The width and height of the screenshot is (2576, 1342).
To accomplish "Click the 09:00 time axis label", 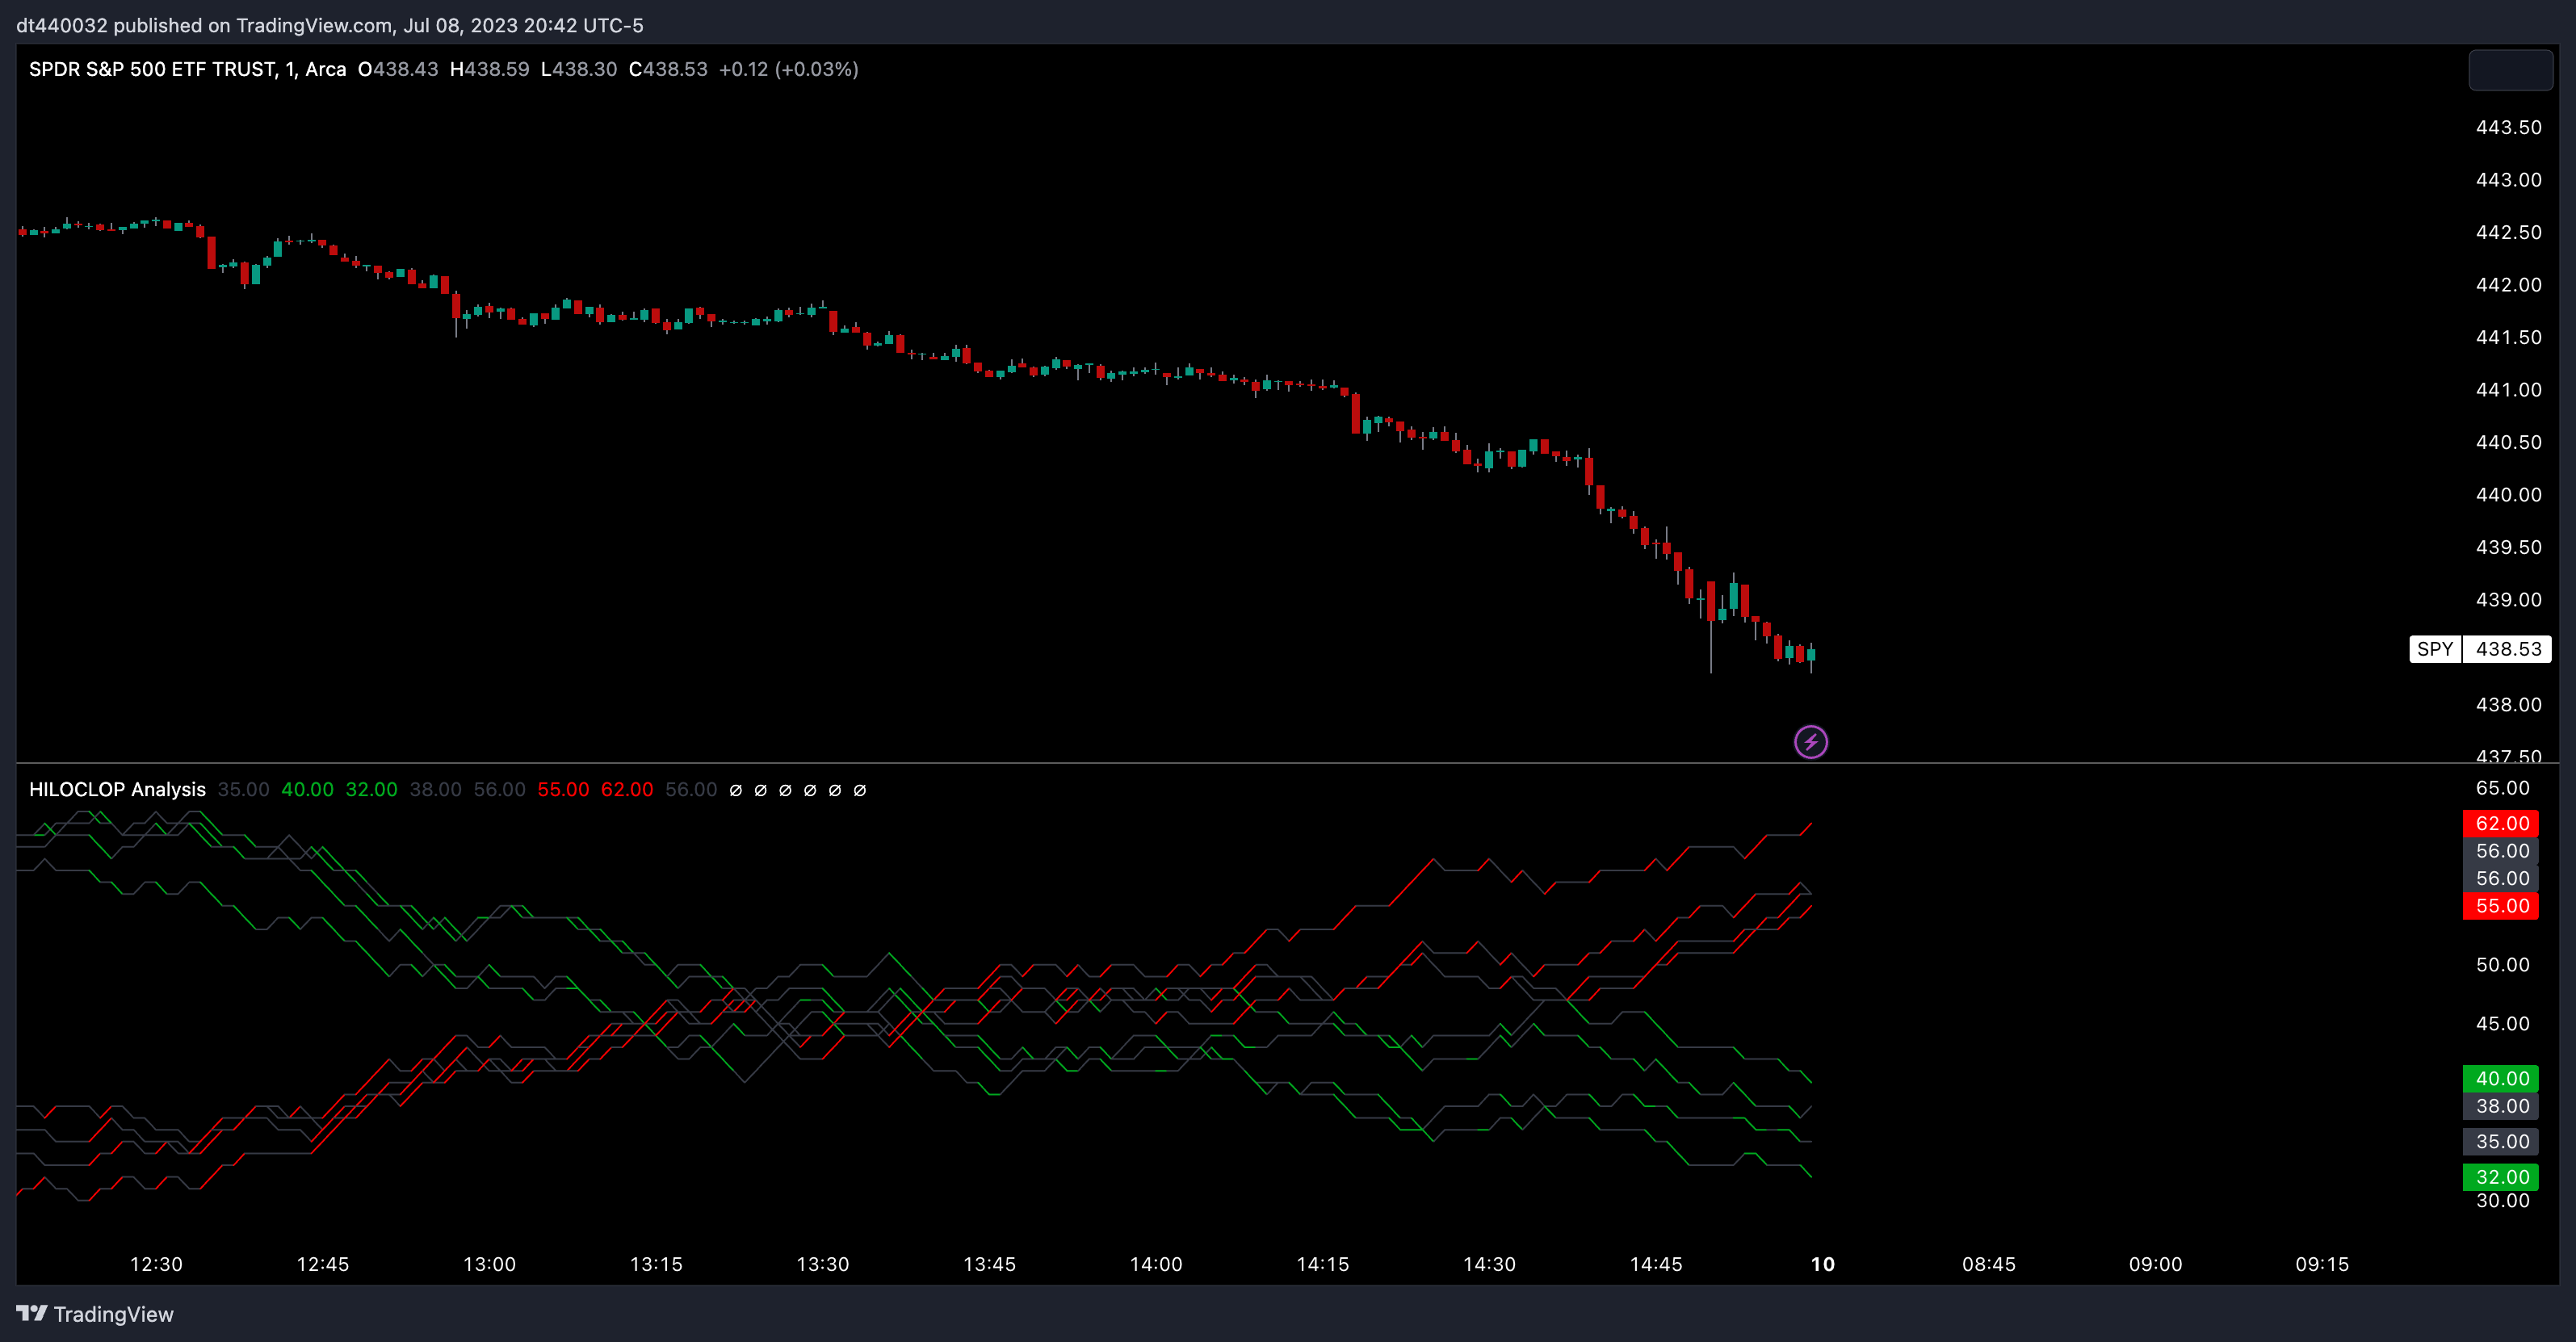I will pos(2155,1264).
